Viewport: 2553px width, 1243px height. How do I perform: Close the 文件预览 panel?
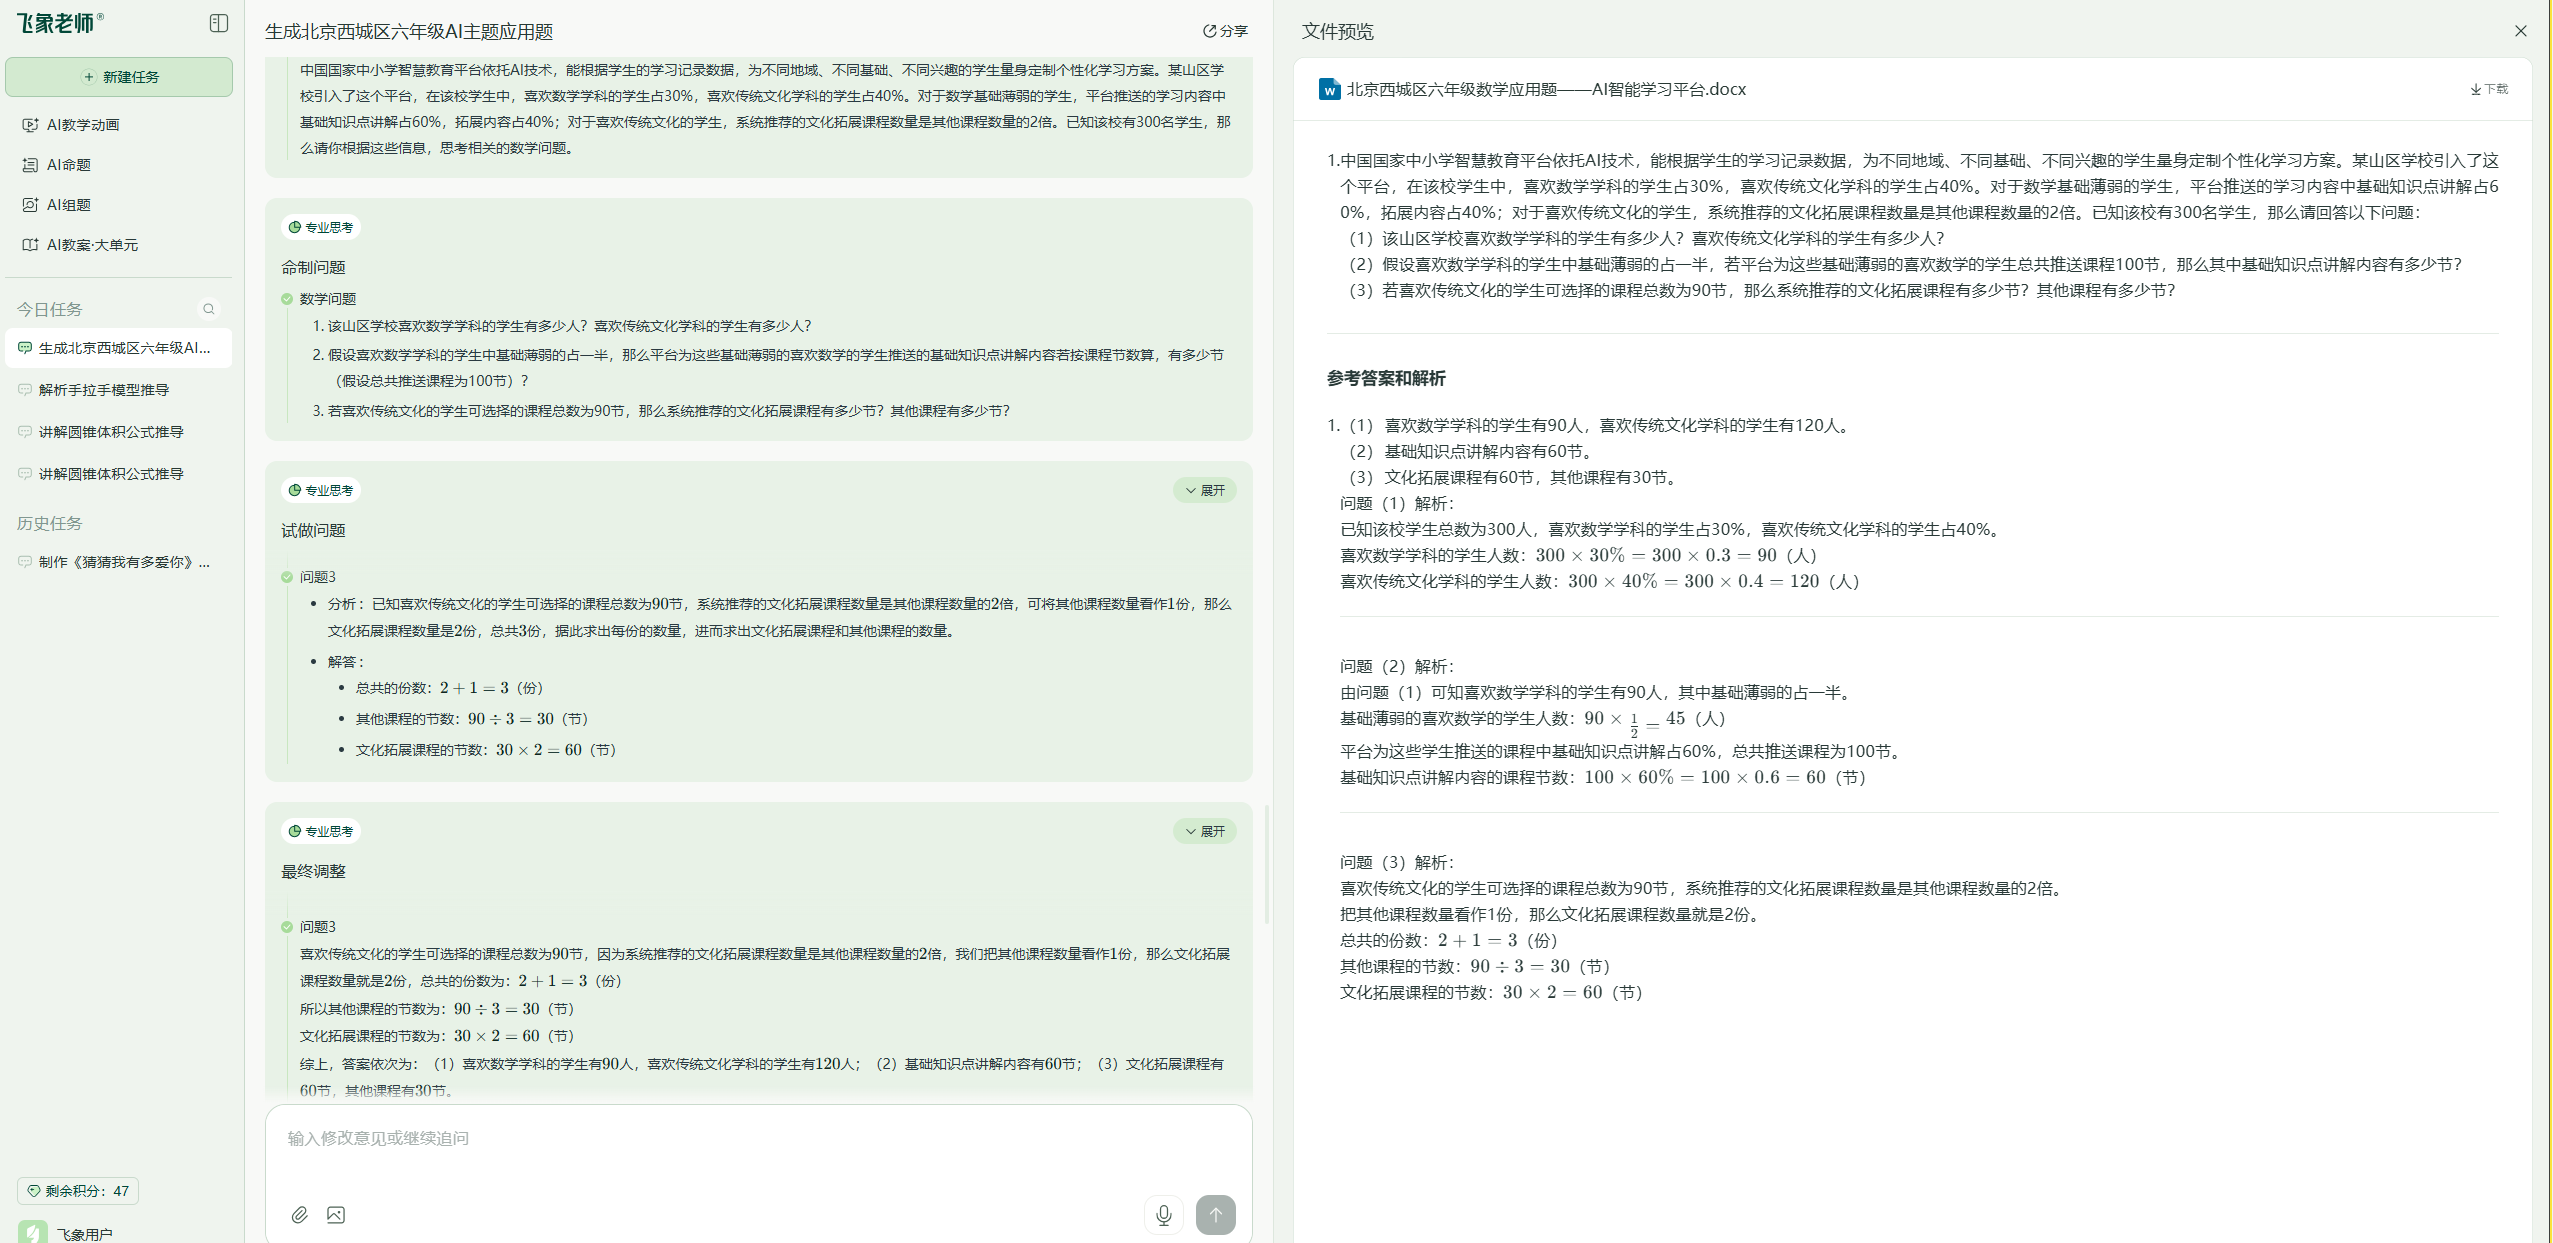pos(2520,31)
